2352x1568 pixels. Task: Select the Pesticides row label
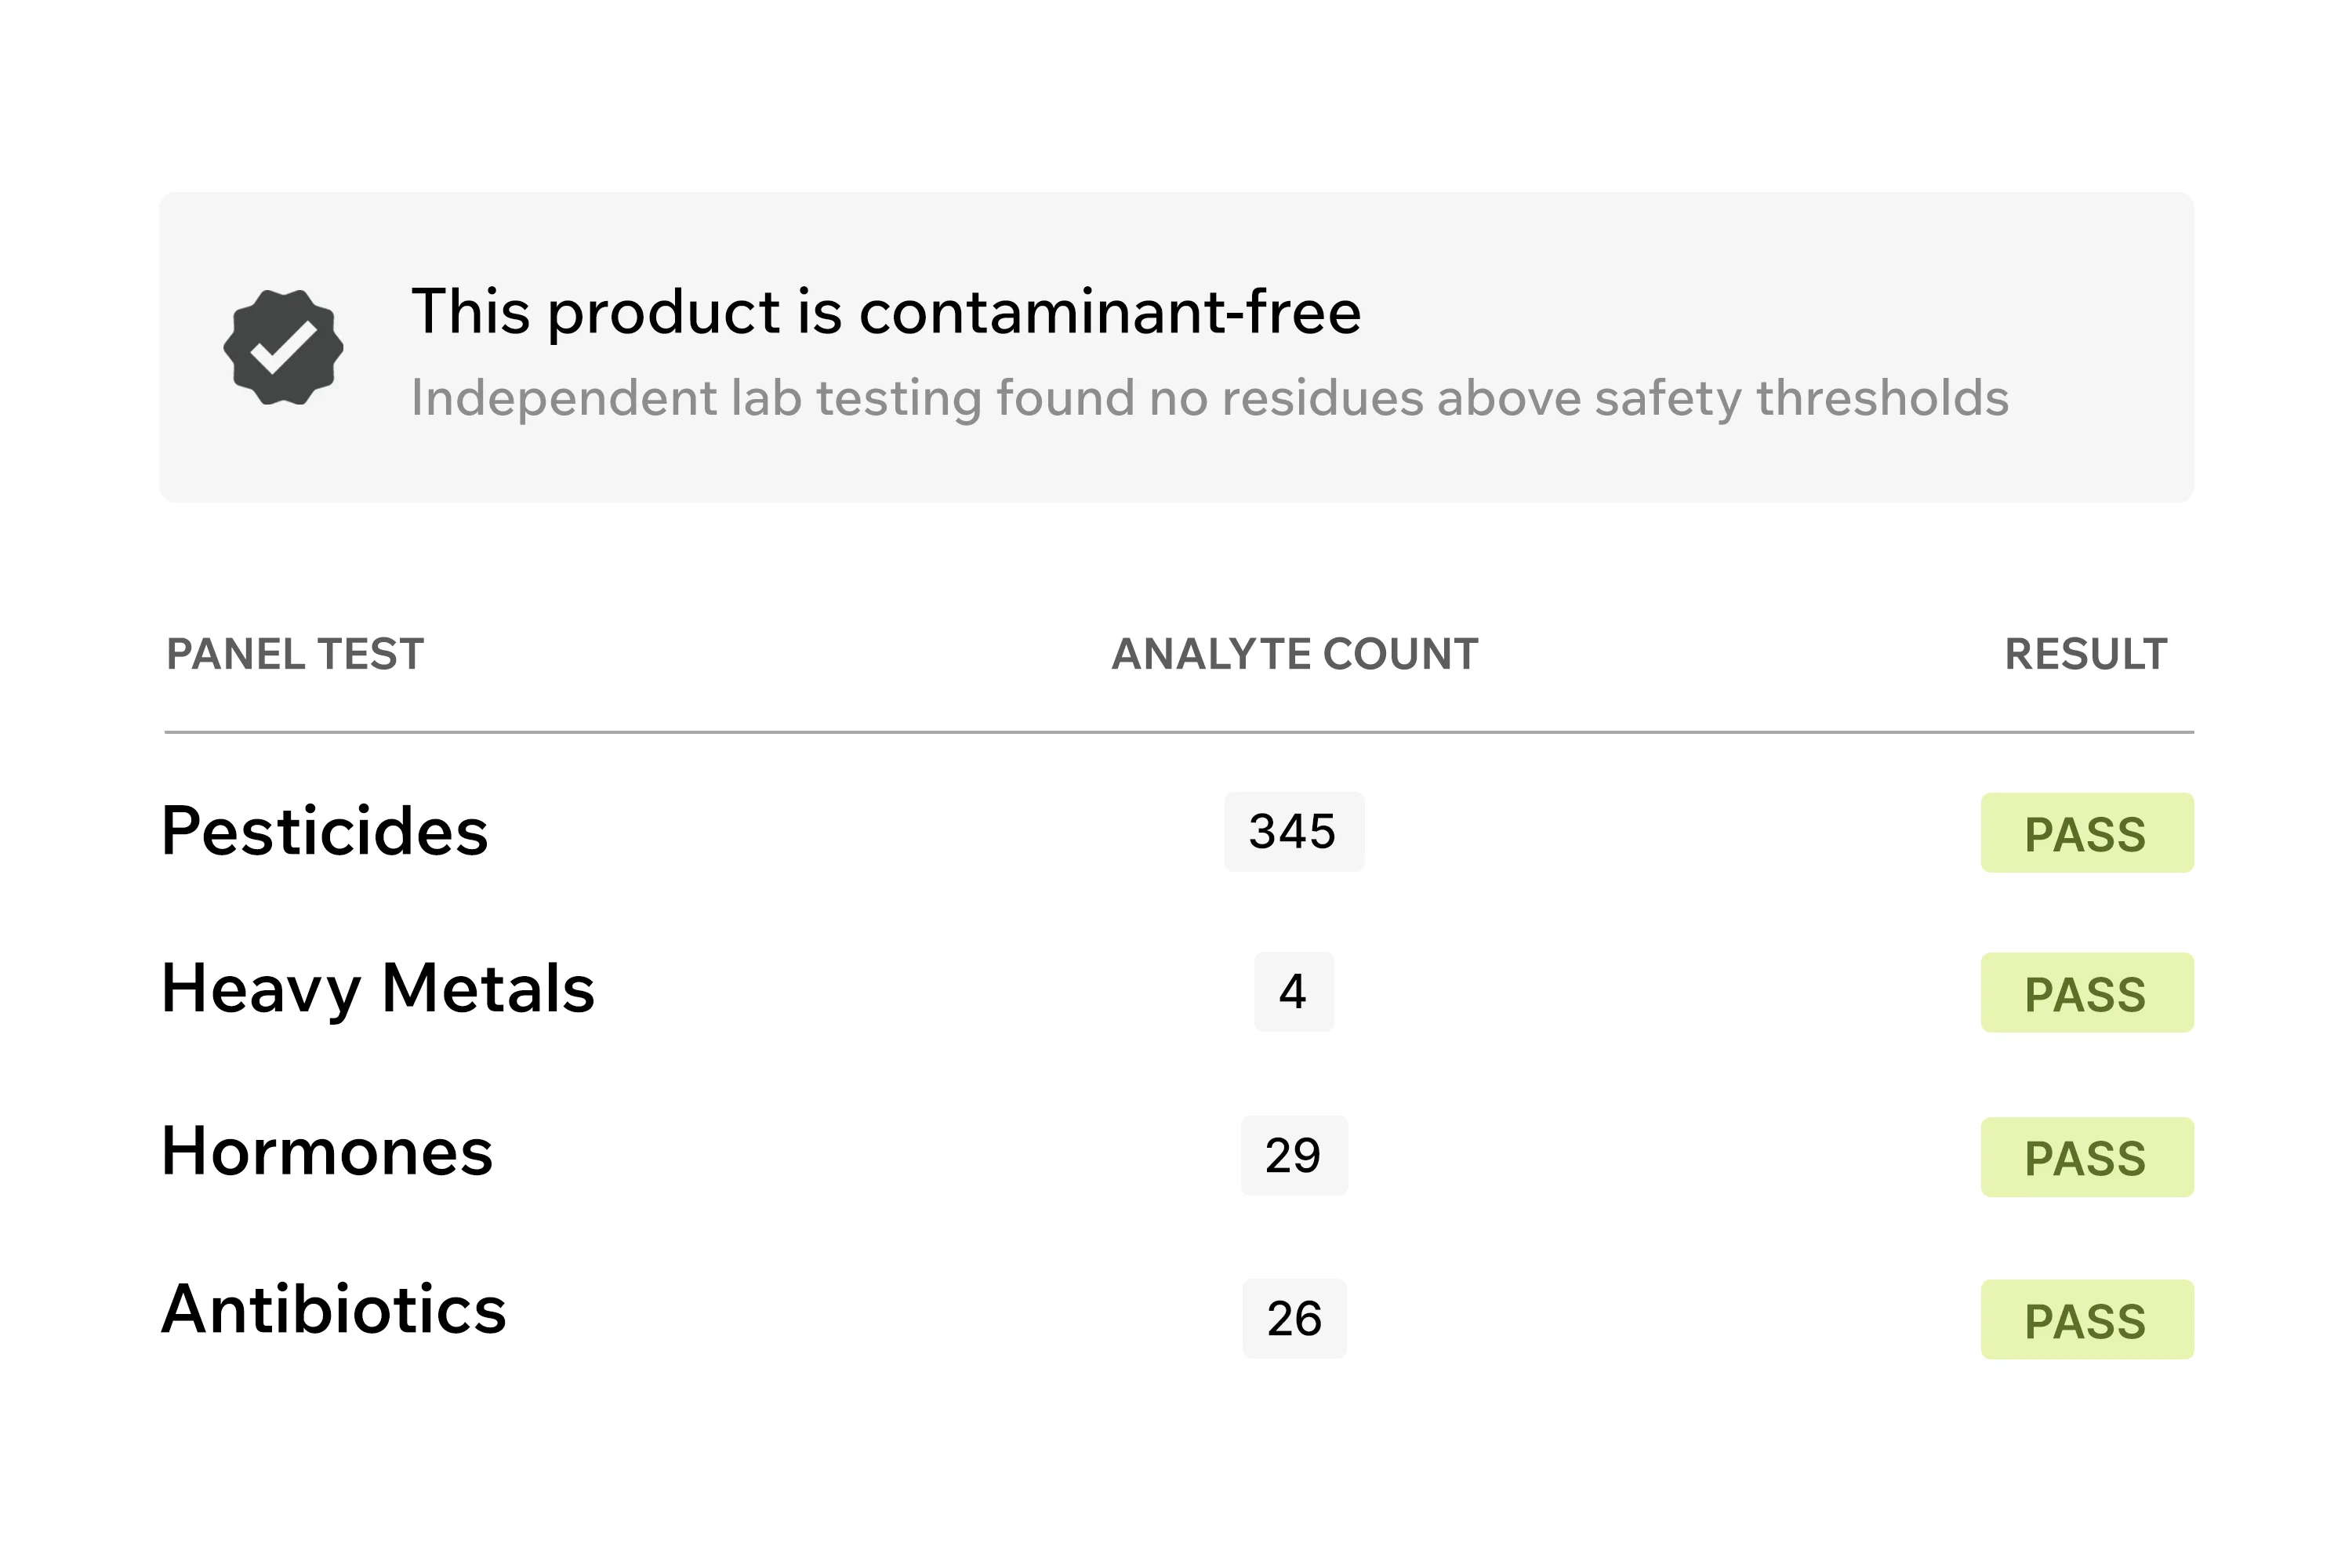325,831
